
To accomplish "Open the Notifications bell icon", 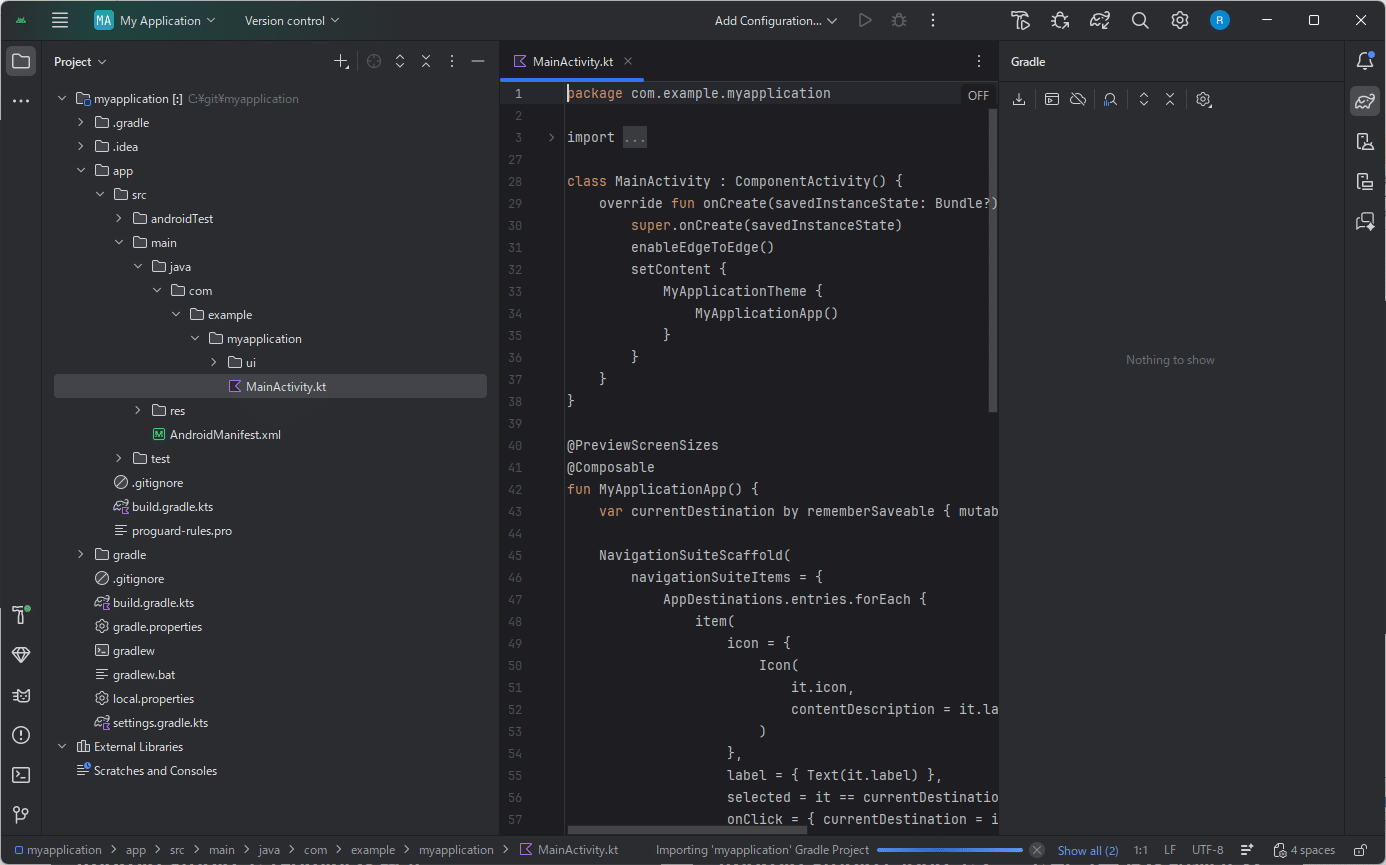I will click(x=1365, y=61).
